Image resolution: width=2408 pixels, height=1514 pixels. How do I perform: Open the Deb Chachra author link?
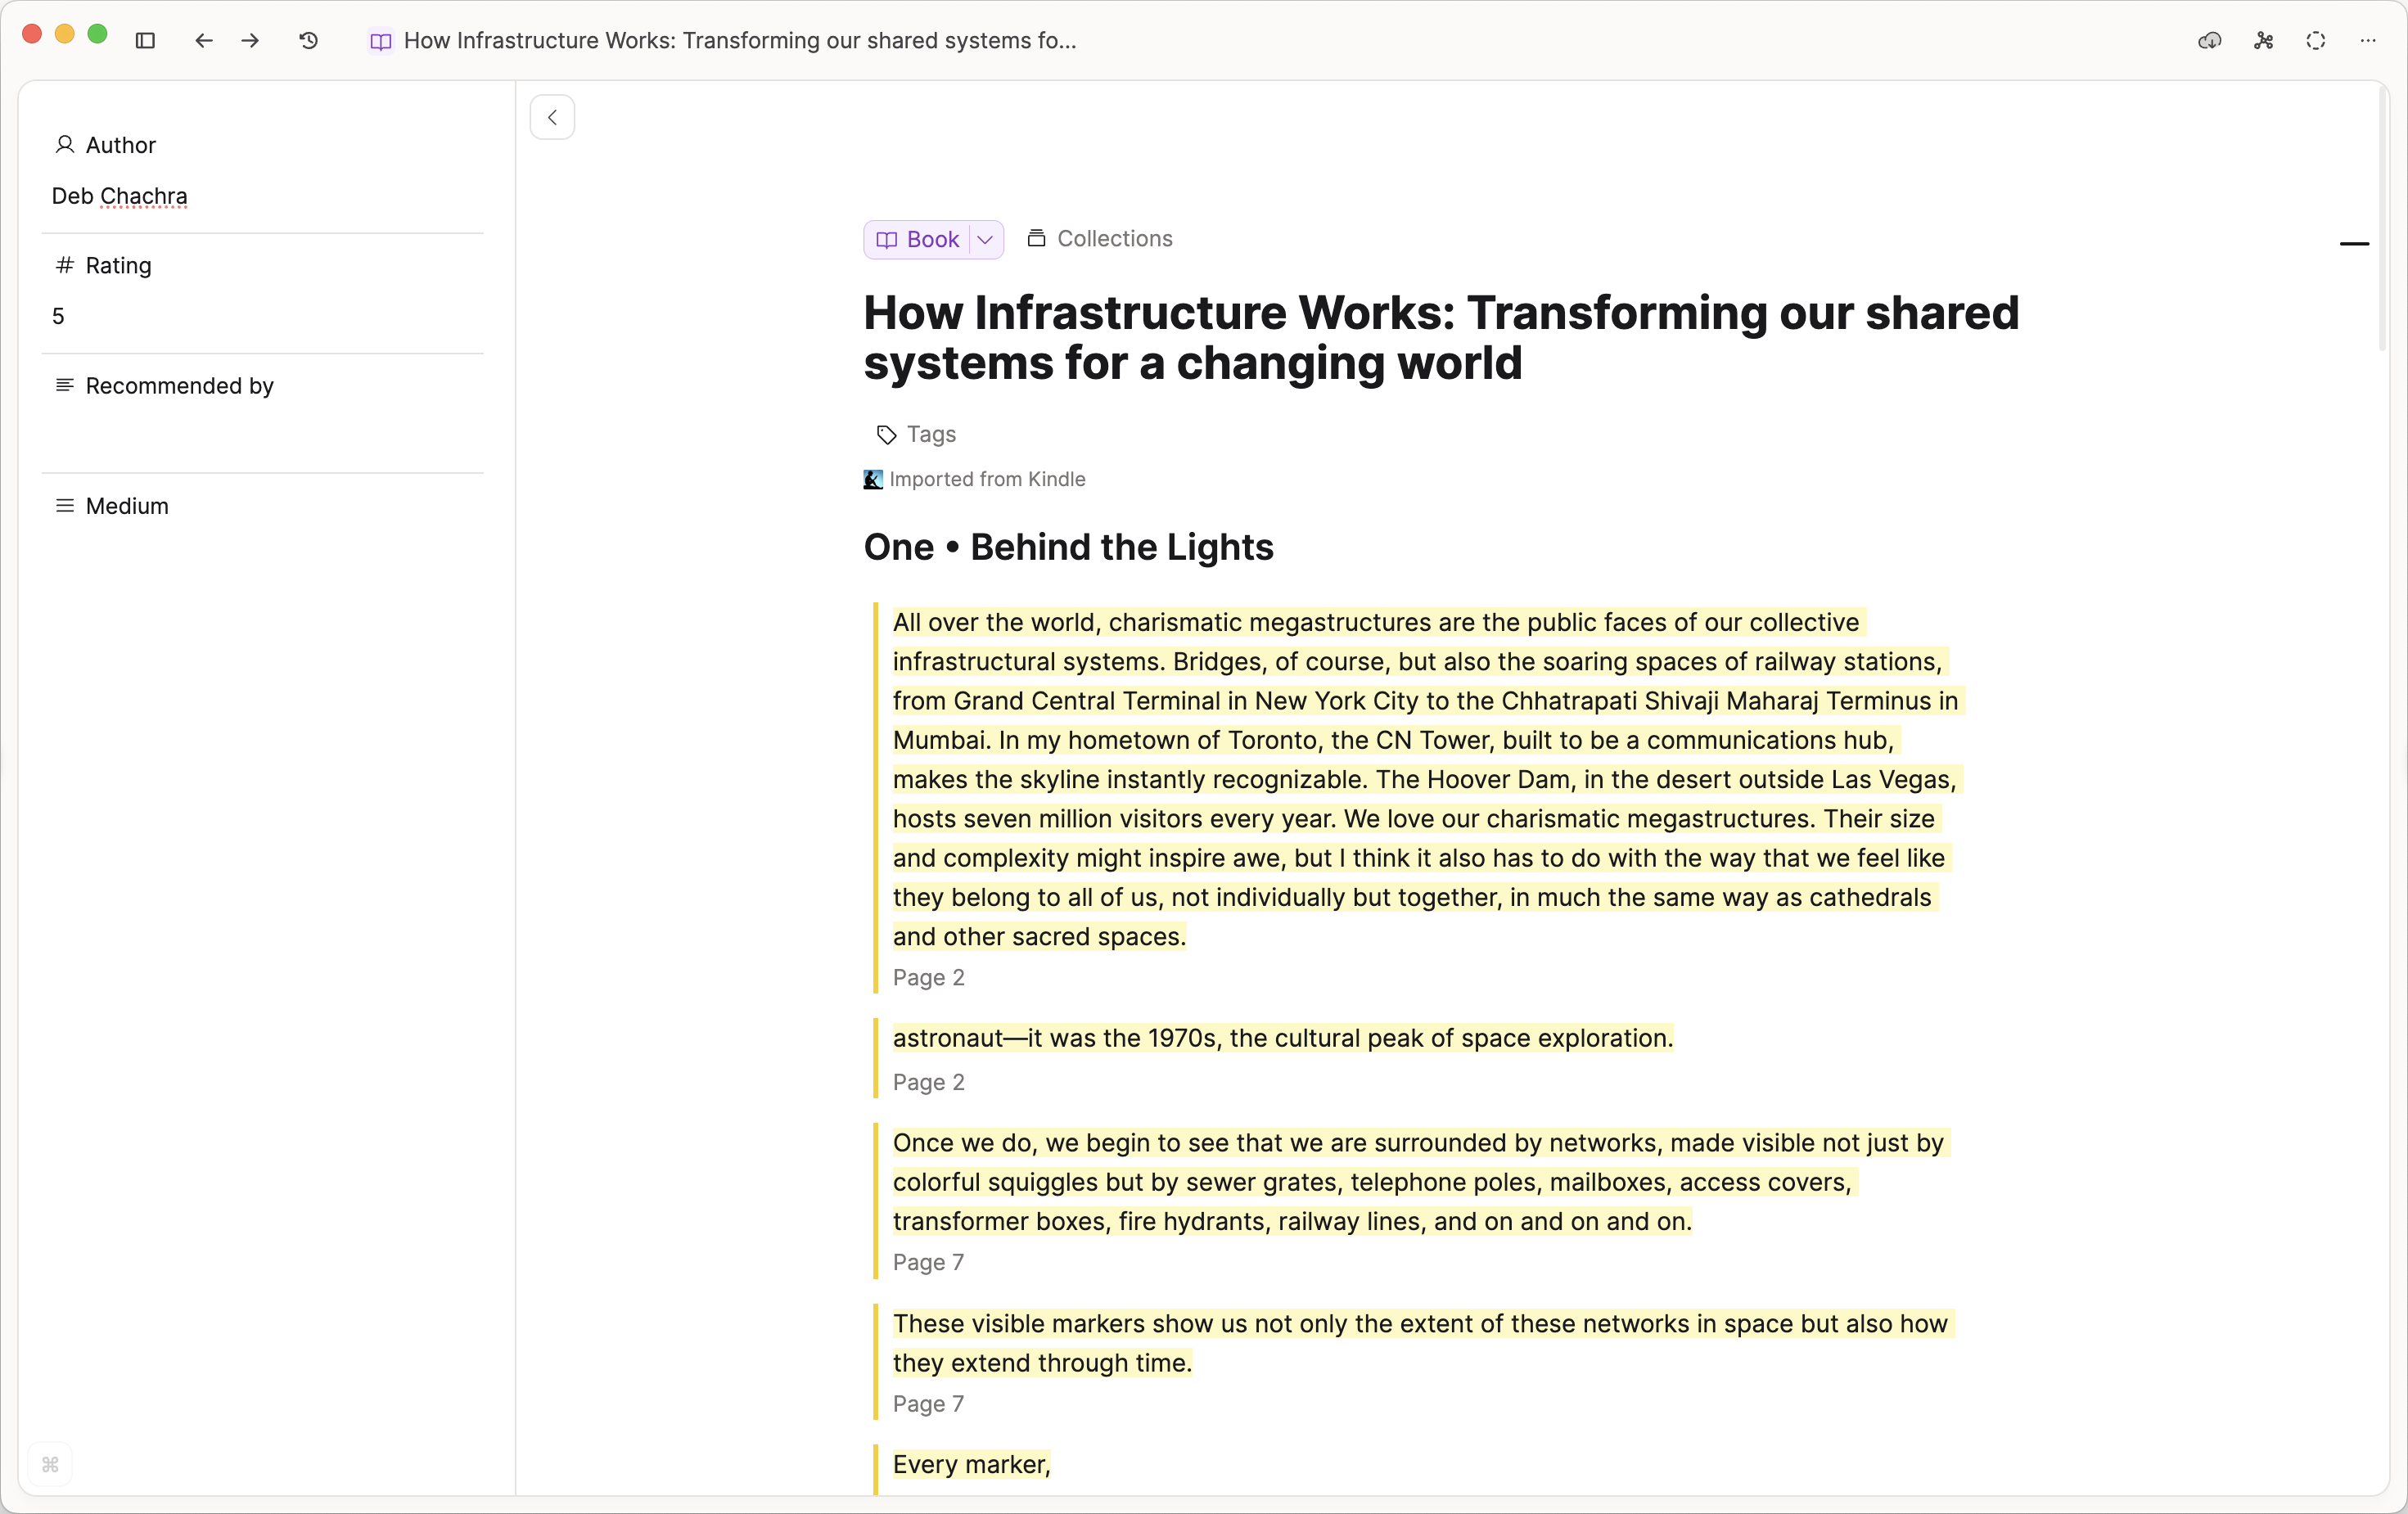tap(119, 196)
